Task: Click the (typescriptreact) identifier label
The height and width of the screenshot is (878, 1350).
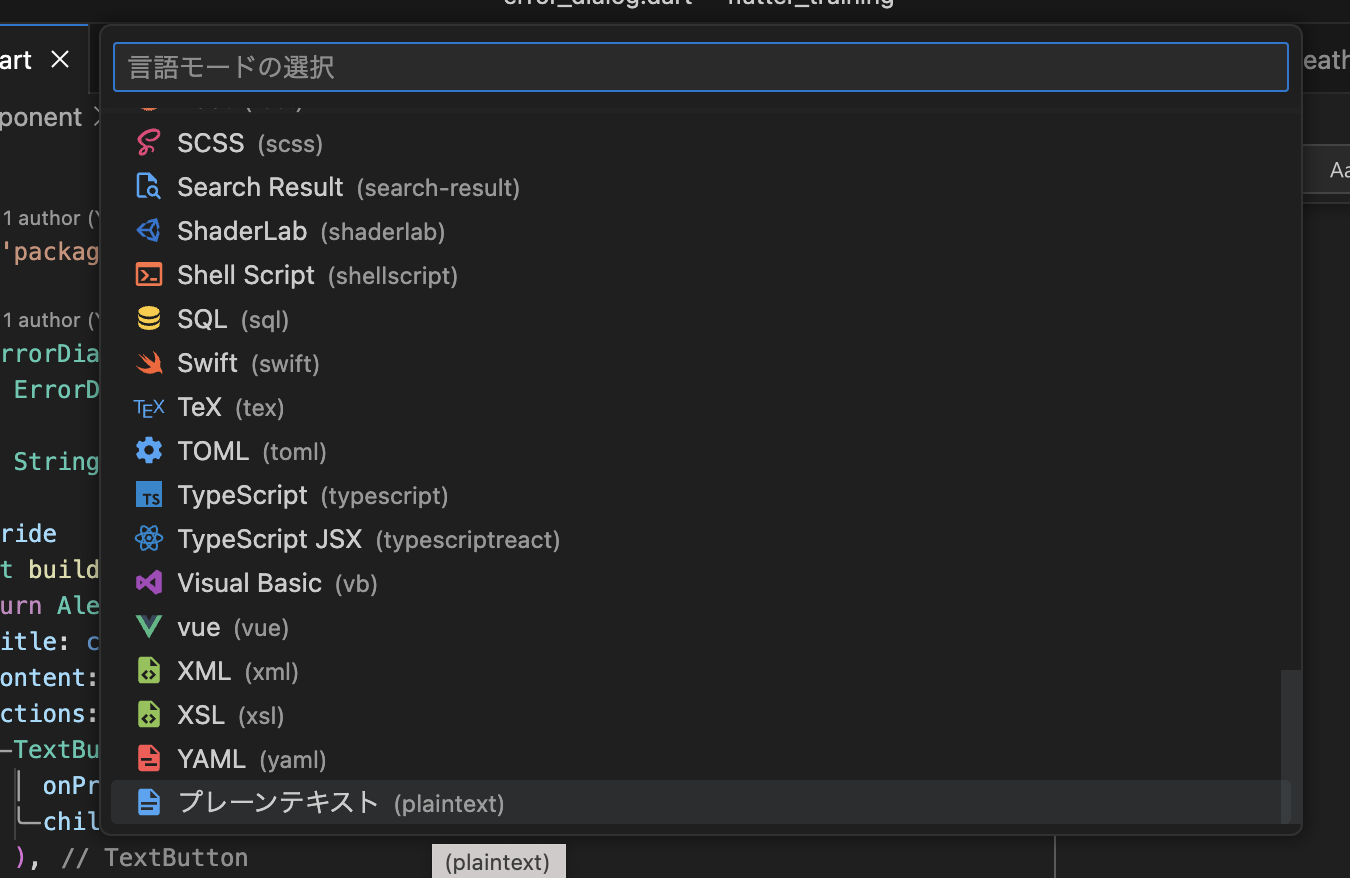Action: pyautogui.click(x=468, y=540)
